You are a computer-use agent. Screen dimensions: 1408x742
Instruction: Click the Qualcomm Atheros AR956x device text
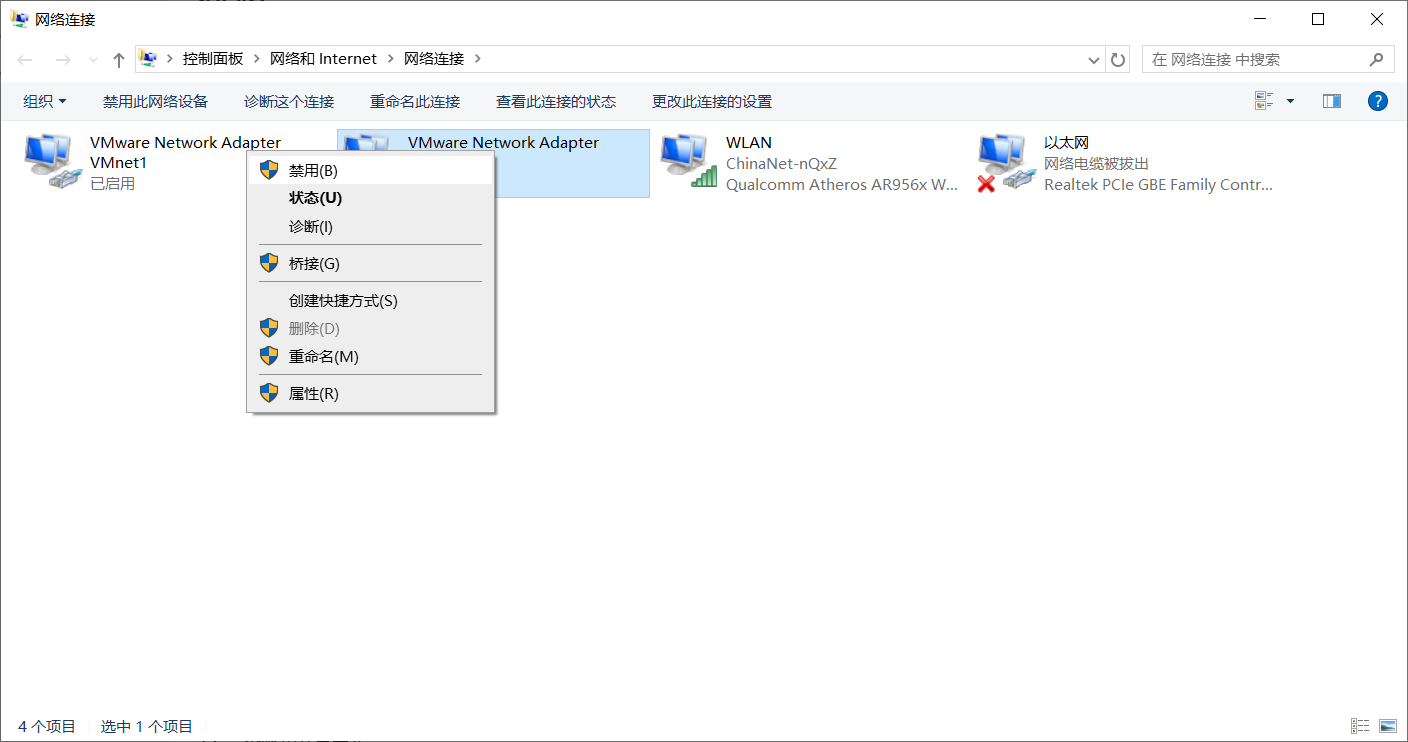pos(842,185)
